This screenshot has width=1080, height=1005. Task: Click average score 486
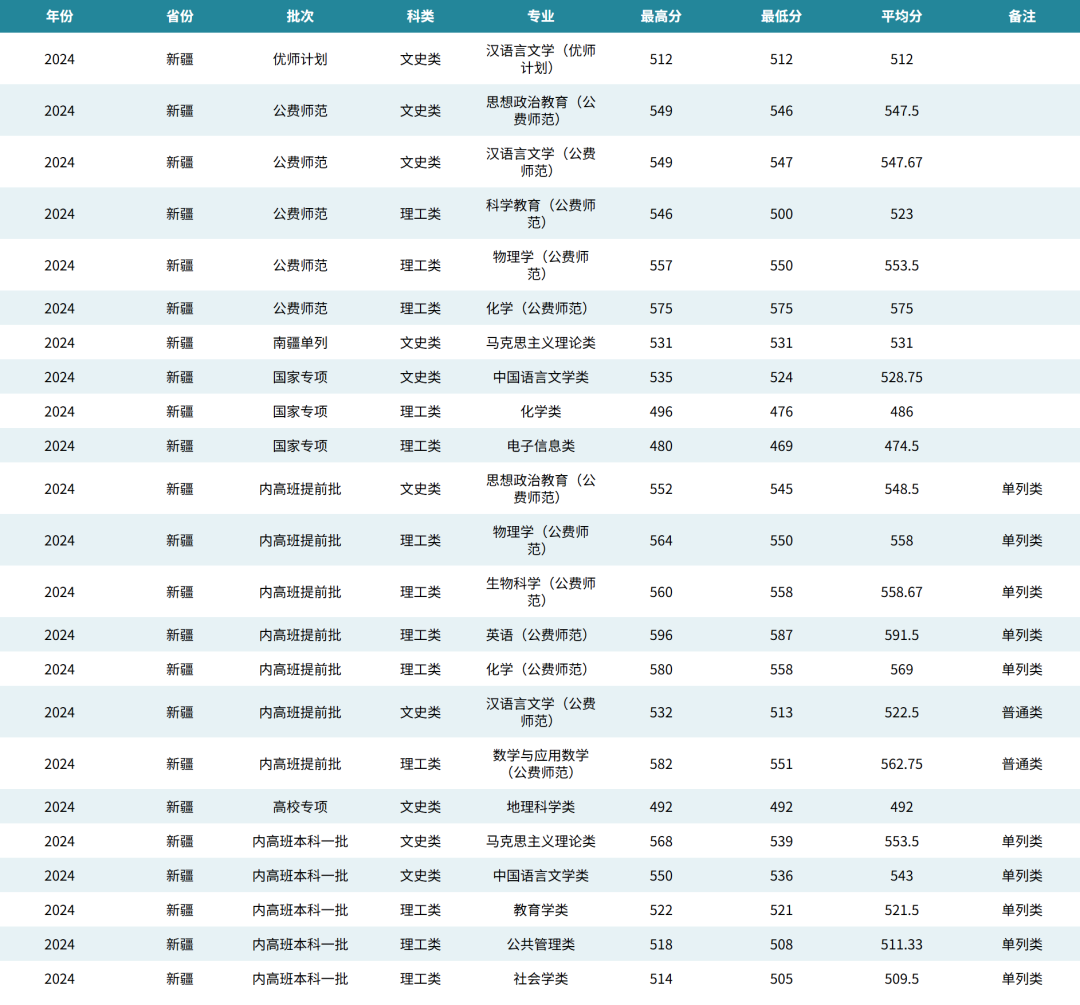point(902,412)
